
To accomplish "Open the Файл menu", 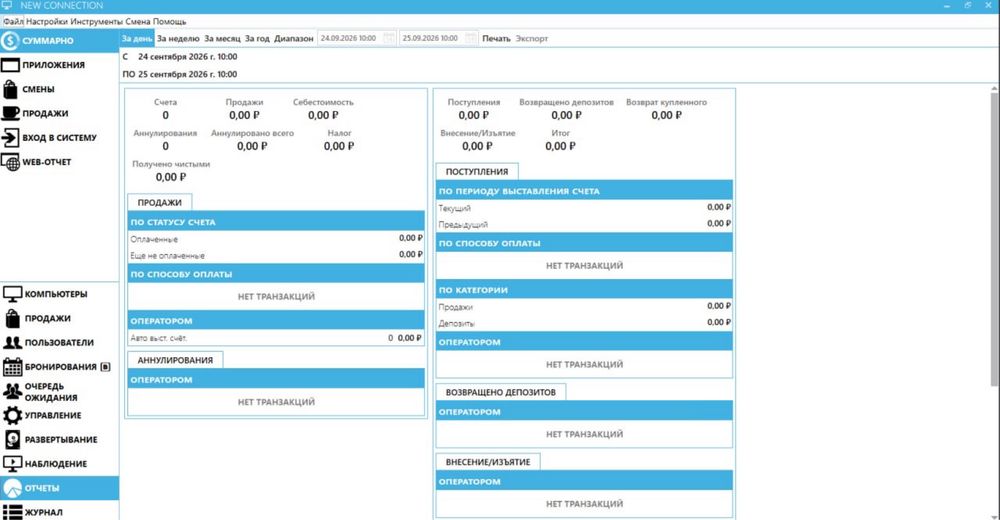I will point(13,21).
